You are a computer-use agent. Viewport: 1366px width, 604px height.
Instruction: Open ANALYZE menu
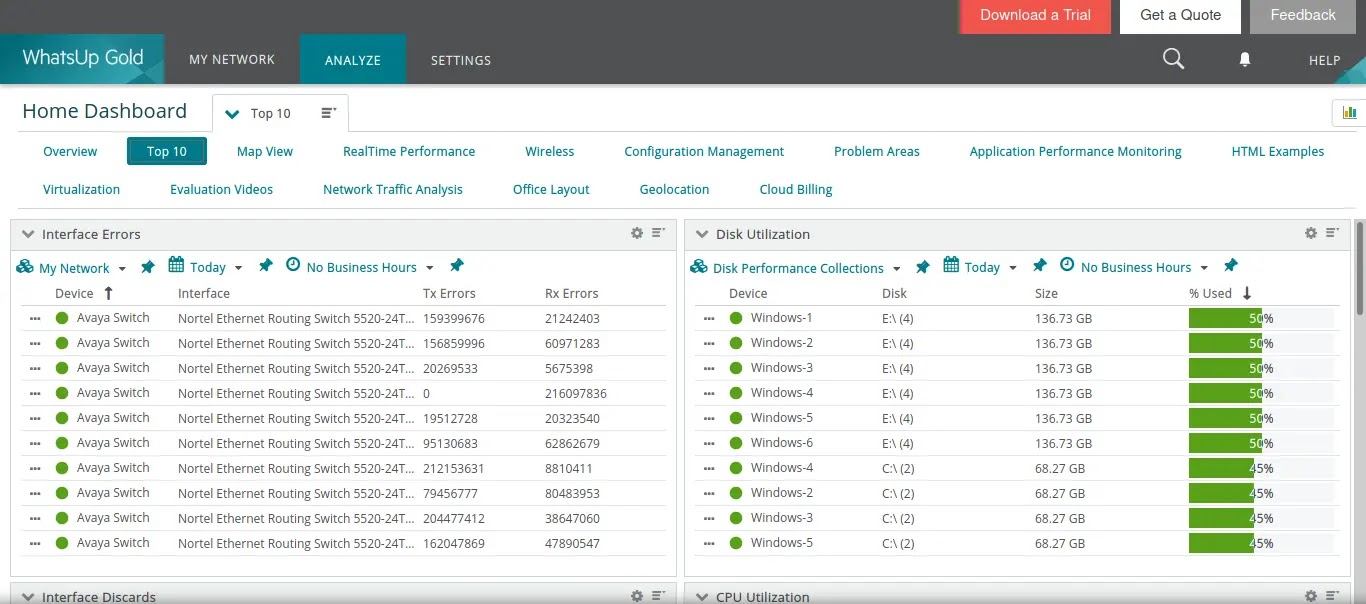click(353, 60)
